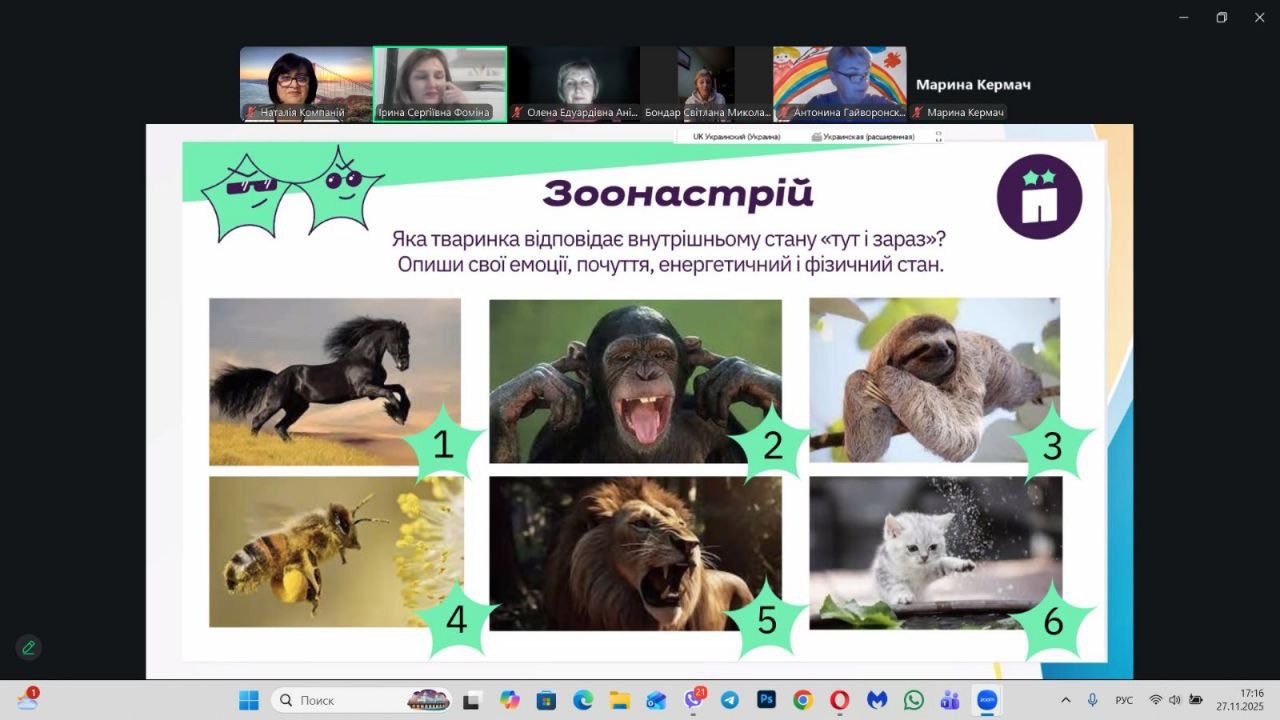Open Outlook mail from the taskbar
This screenshot has height=720, width=1280.
click(x=656, y=700)
